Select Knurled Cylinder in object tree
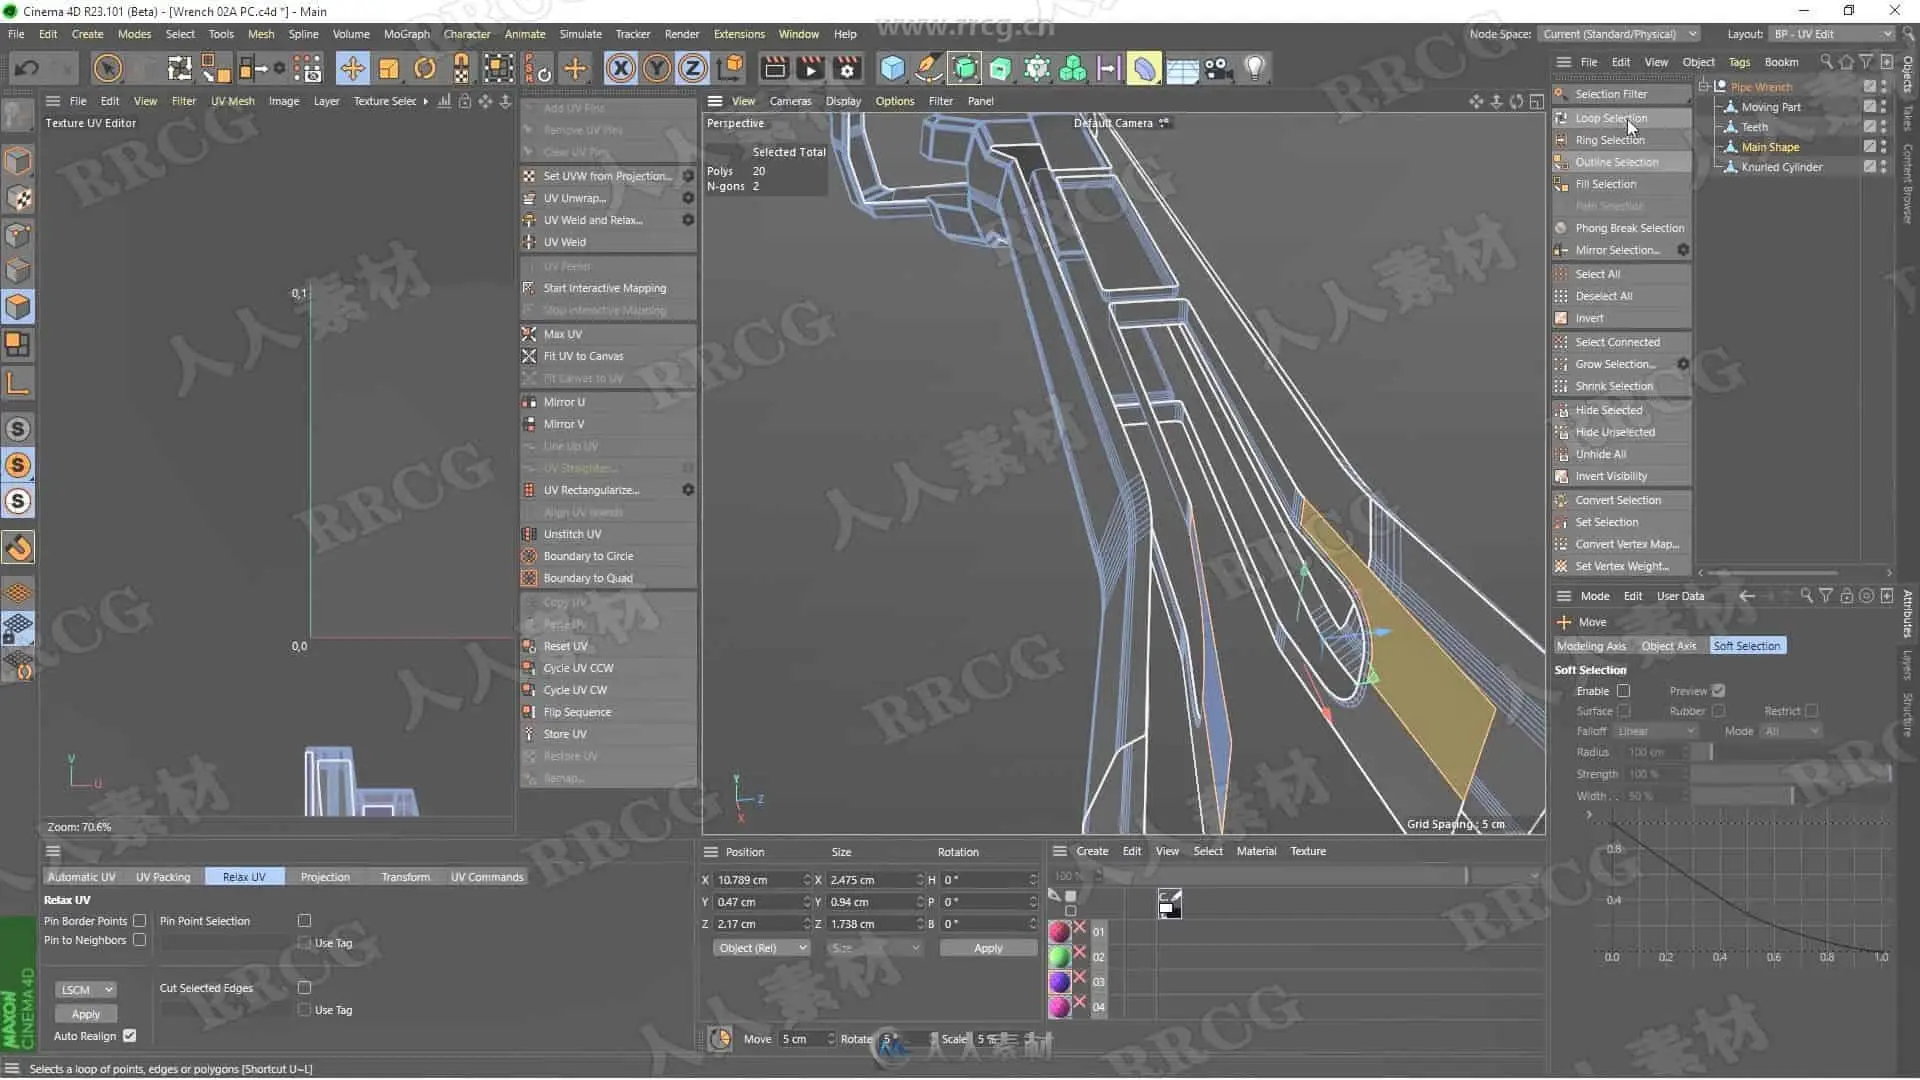This screenshot has width=1920, height=1080. coord(1781,167)
